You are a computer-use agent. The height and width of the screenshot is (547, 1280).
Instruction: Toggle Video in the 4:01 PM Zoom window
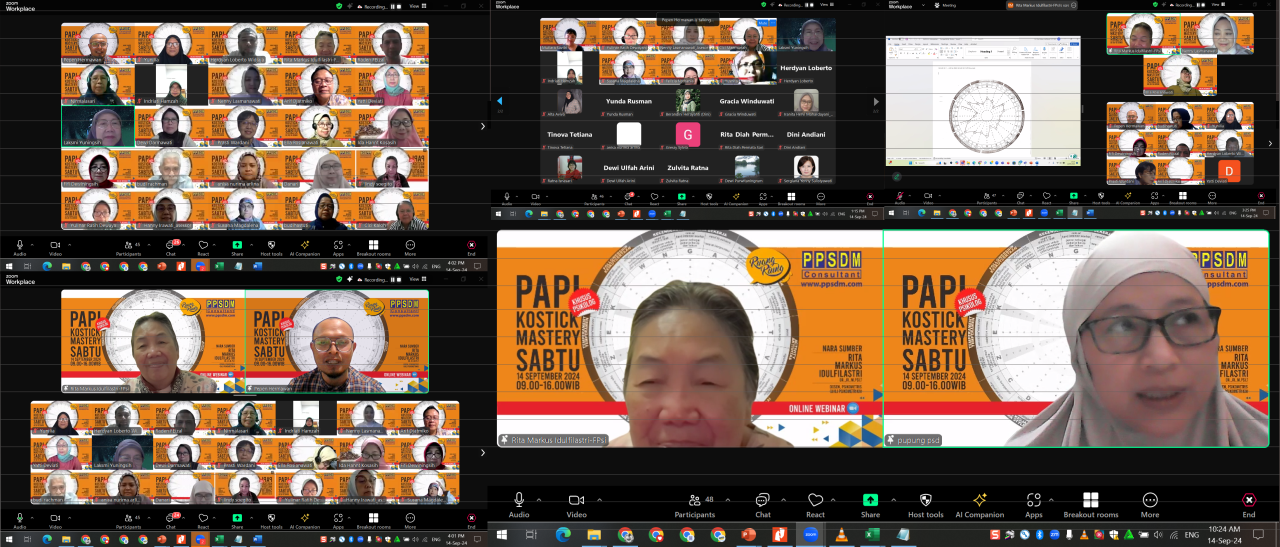(56, 521)
